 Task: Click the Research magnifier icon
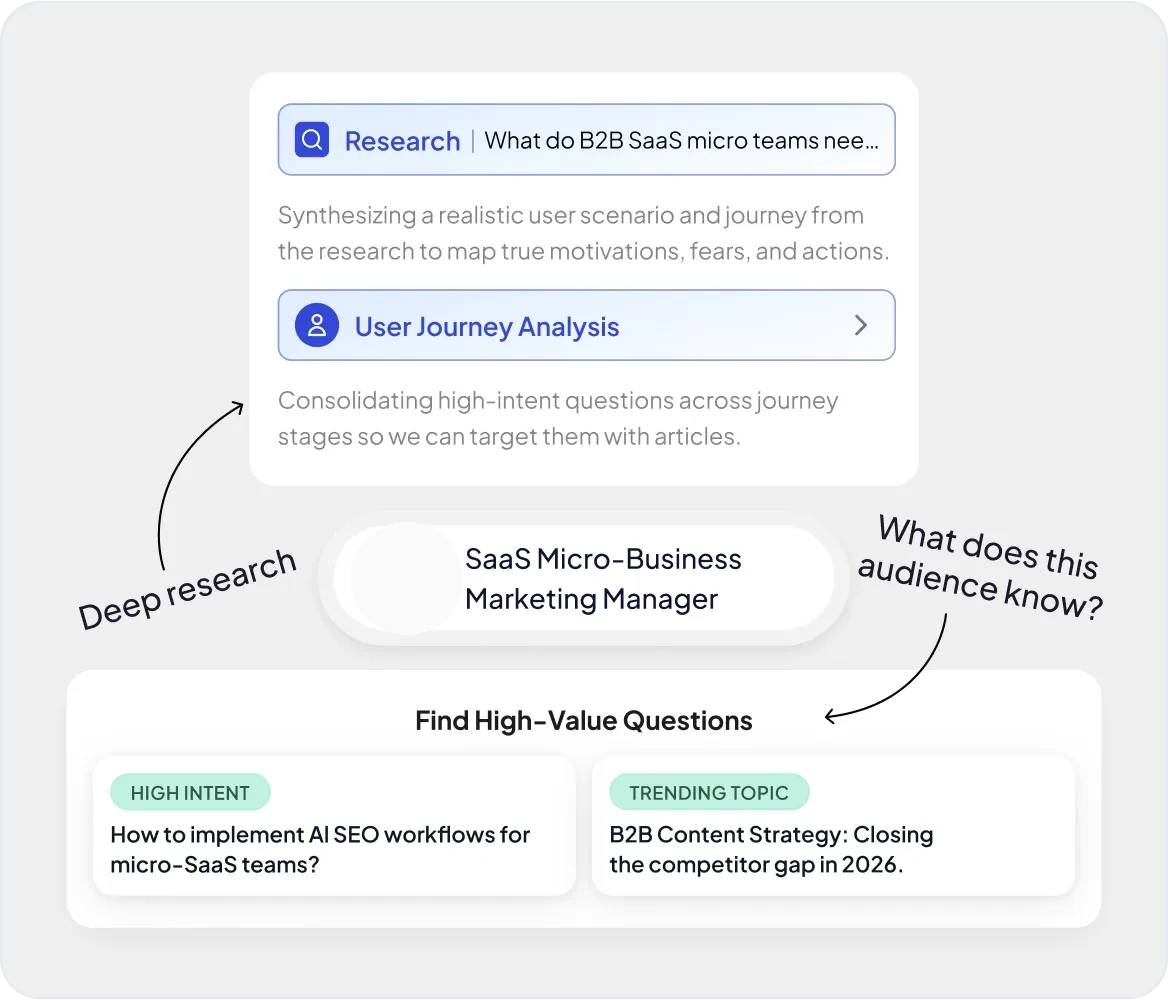click(312, 139)
